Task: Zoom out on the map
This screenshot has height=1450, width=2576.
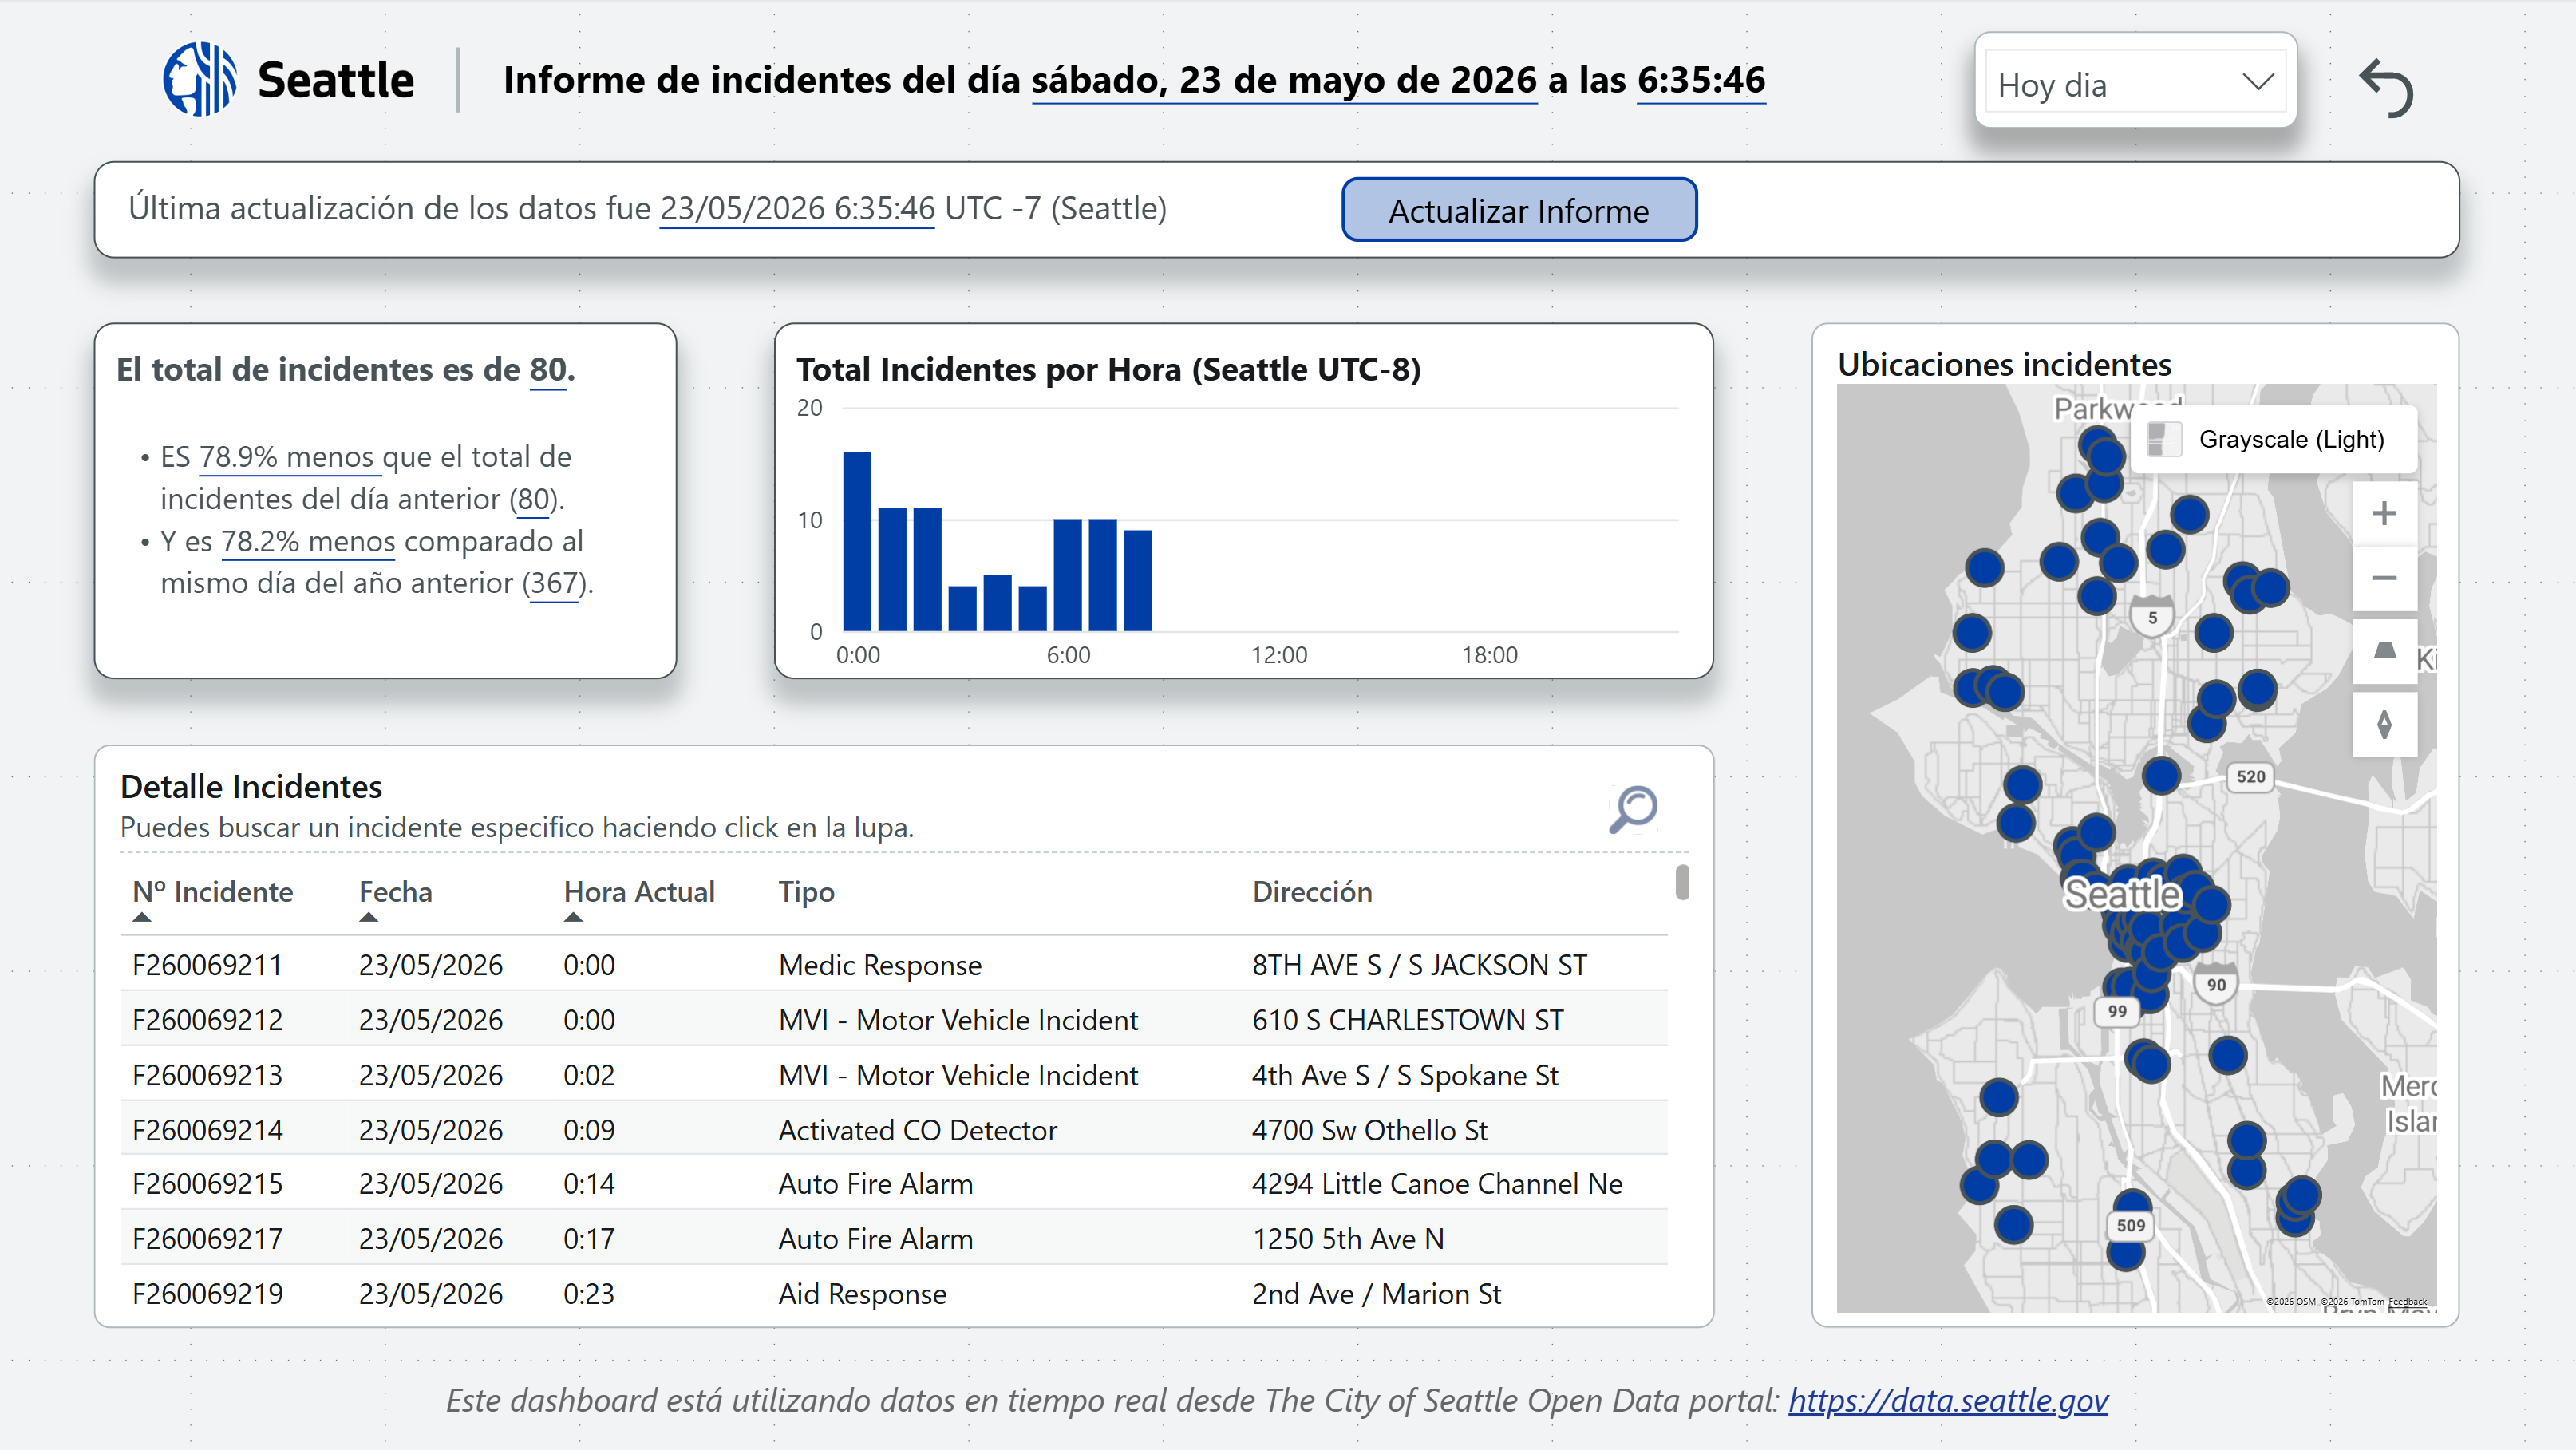Action: click(2384, 578)
